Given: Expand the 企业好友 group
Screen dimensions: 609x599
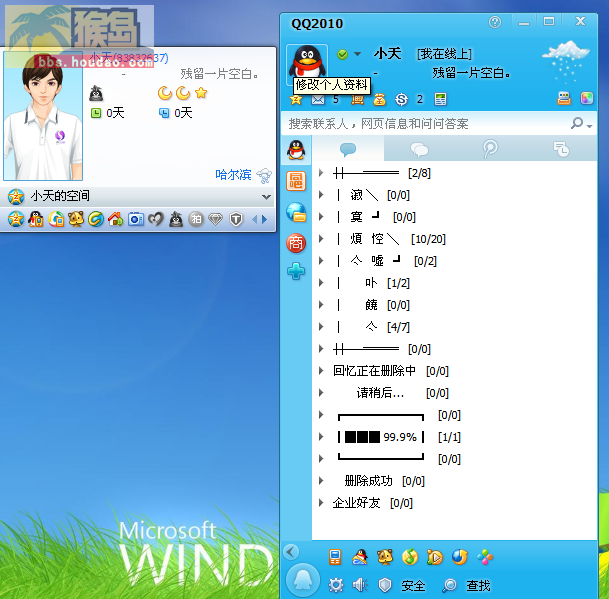Looking at the screenshot, I should 321,503.
